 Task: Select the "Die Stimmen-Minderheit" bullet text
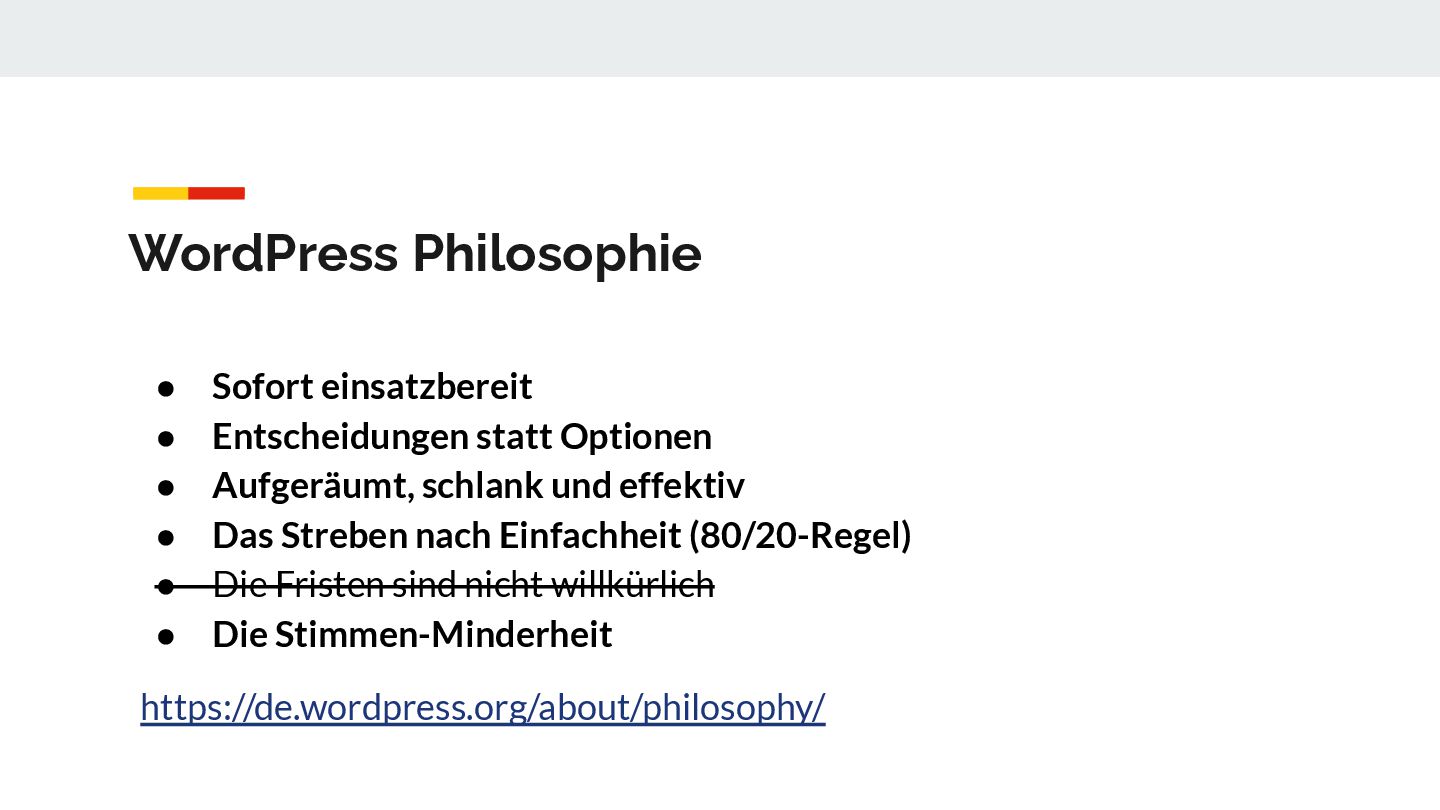click(412, 634)
